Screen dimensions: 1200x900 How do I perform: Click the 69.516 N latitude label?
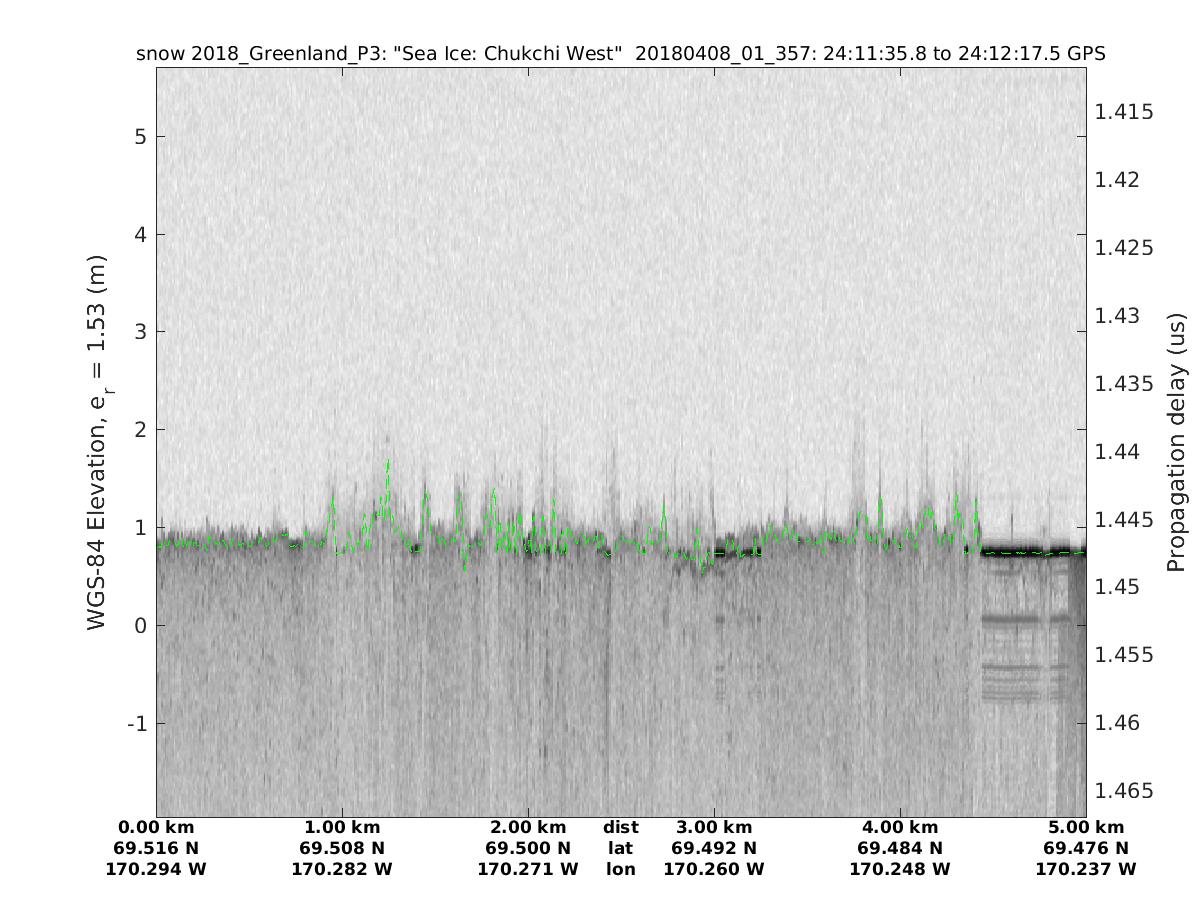tap(156, 848)
